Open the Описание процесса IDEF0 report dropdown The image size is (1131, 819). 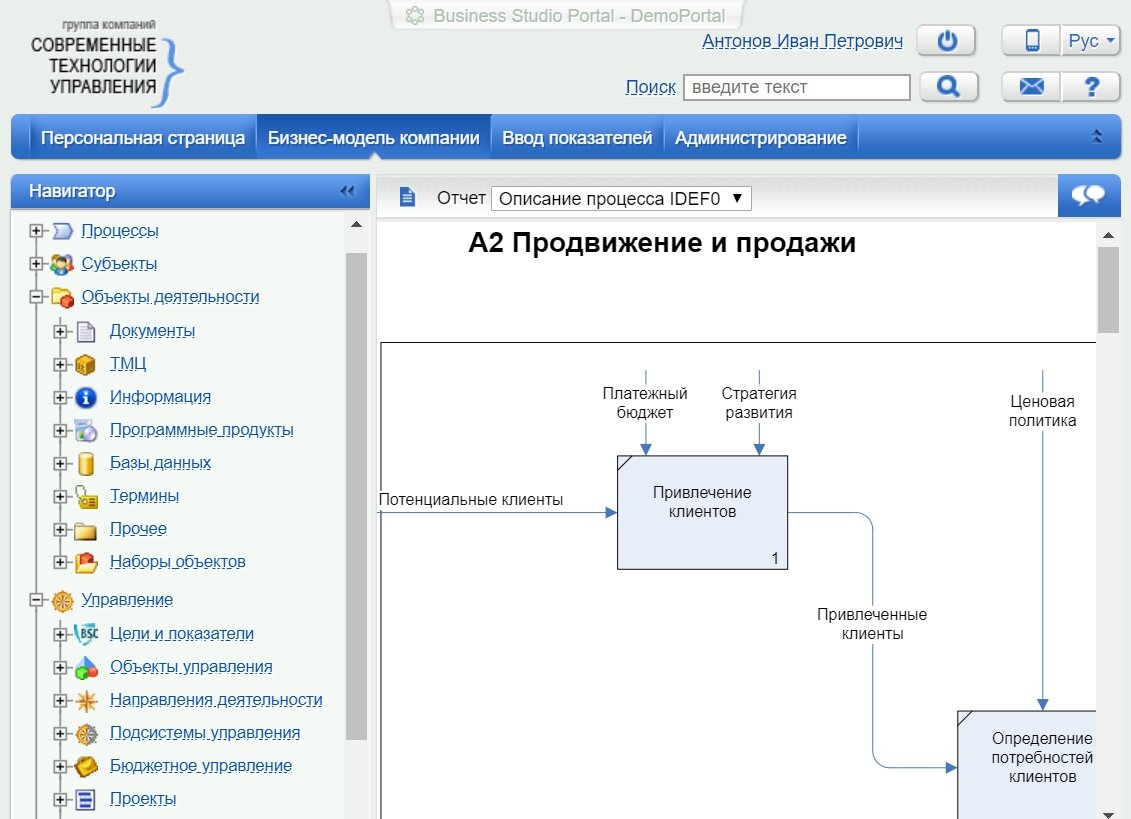click(620, 198)
